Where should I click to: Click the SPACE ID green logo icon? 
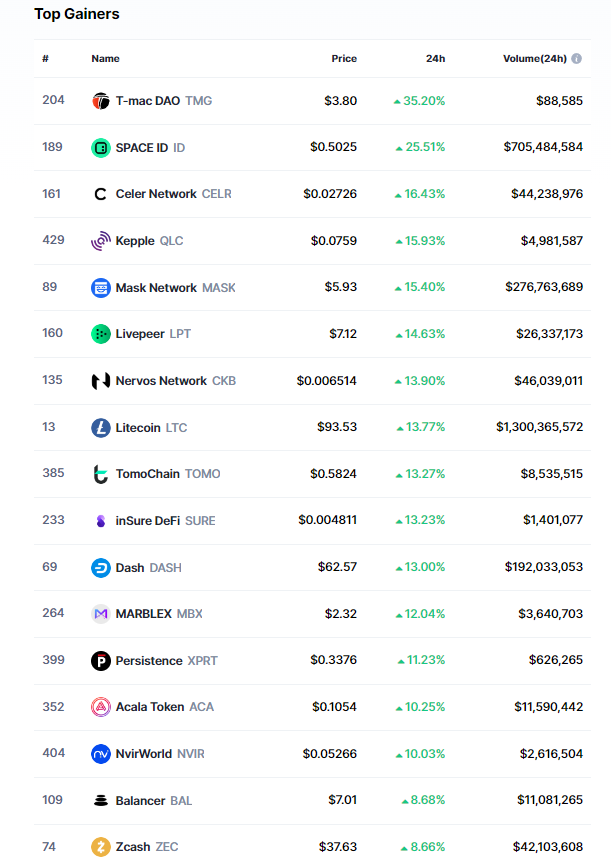click(x=100, y=148)
